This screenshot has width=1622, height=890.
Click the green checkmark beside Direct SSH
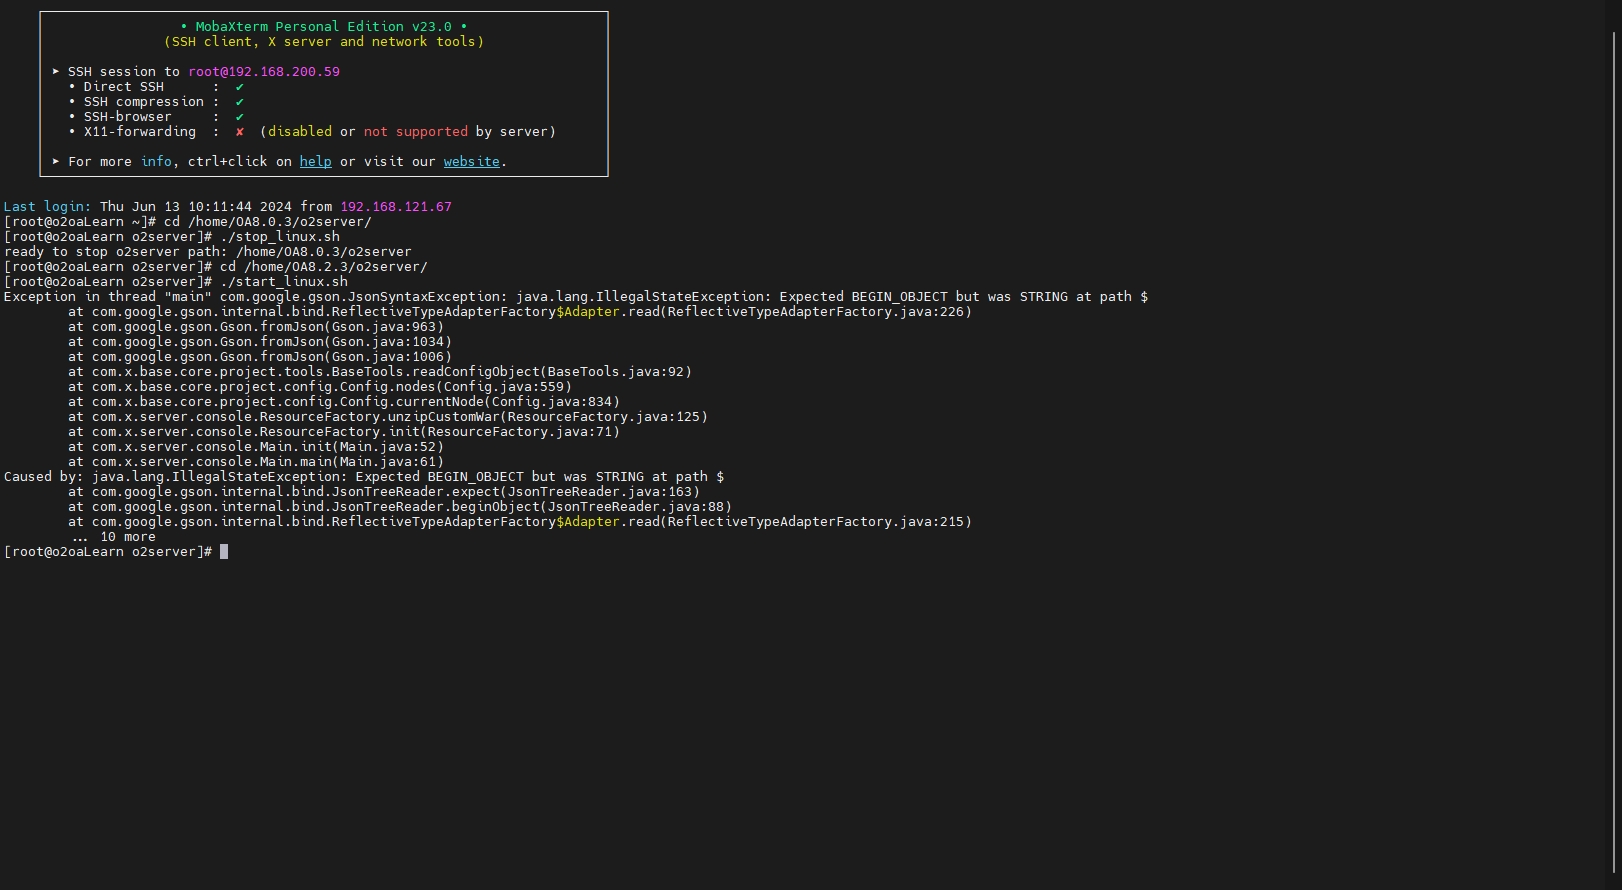(x=240, y=87)
